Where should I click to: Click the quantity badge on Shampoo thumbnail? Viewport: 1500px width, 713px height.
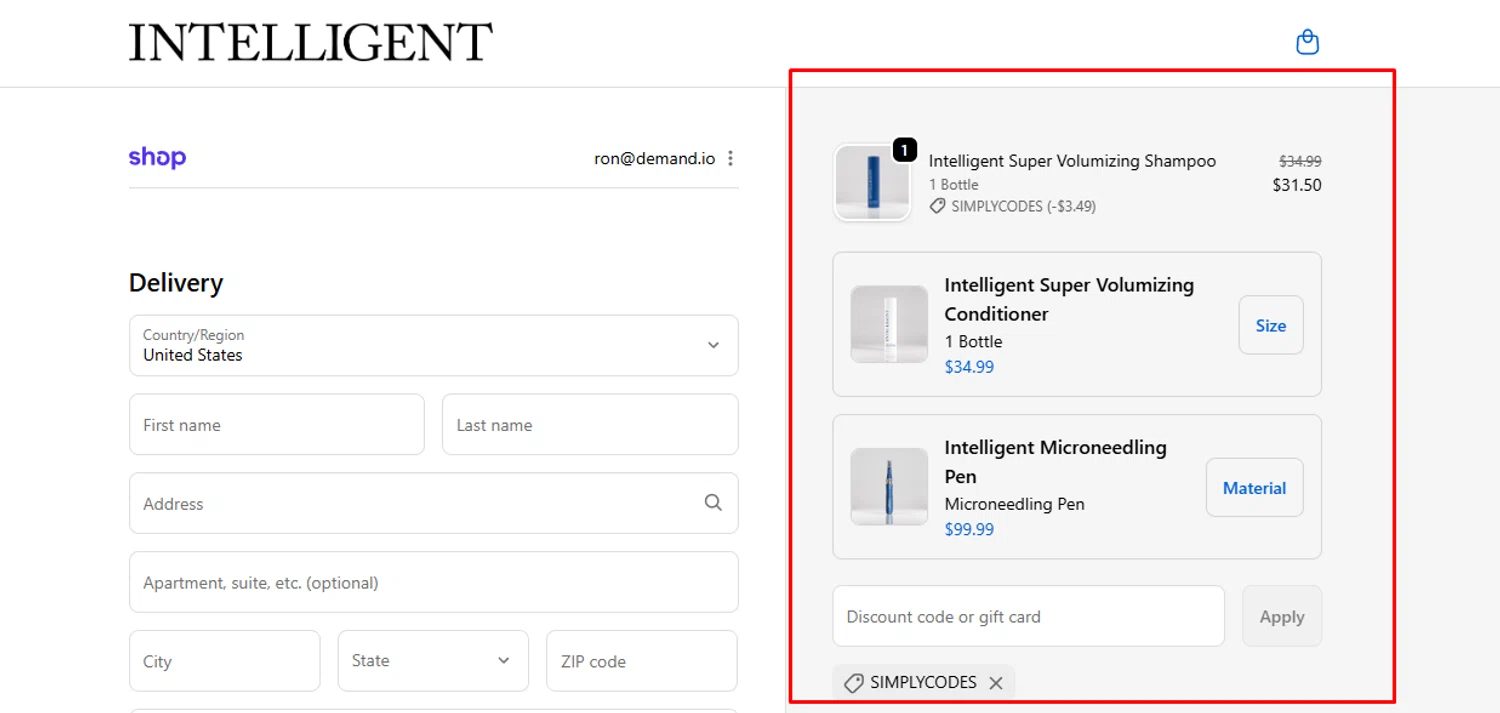point(904,150)
